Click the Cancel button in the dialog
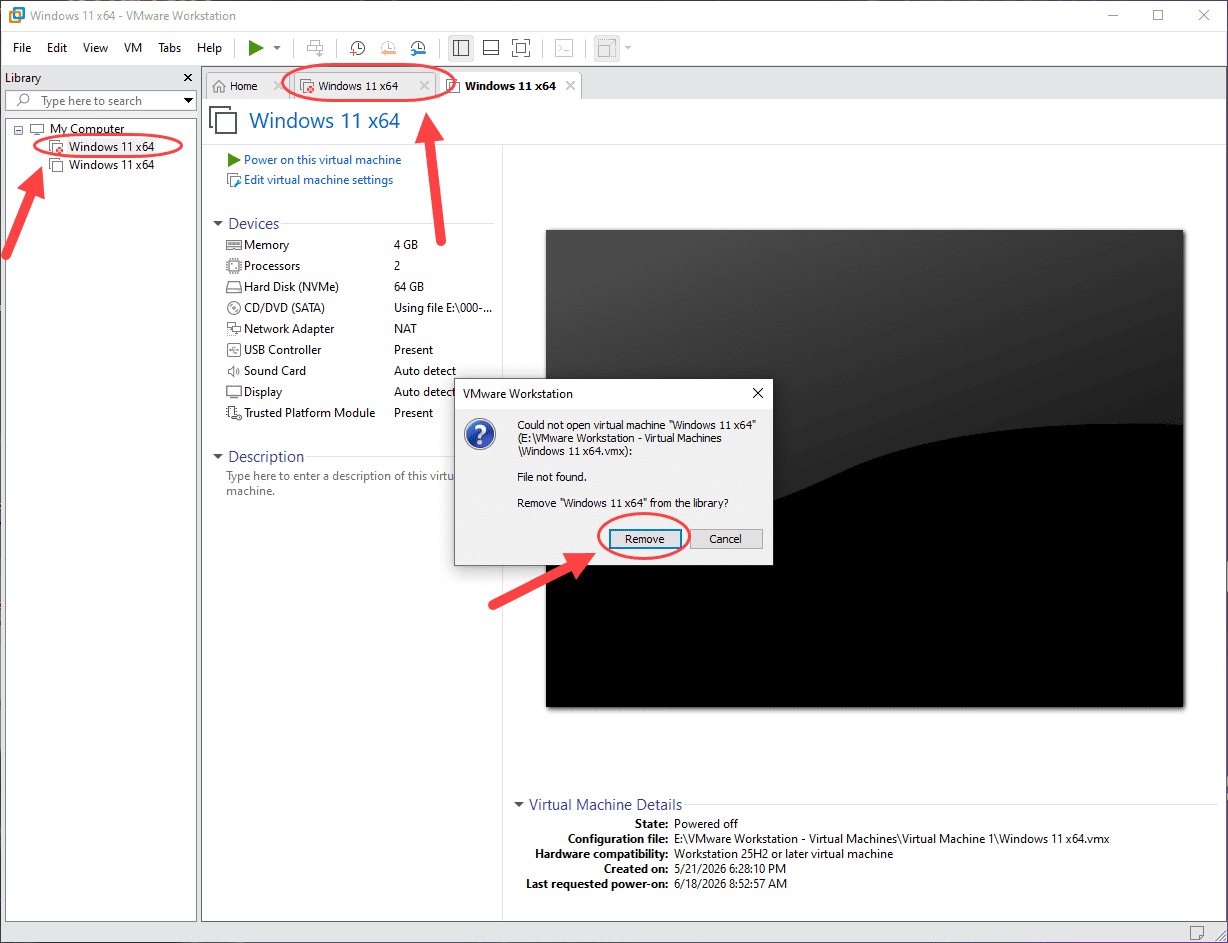1228x943 pixels. (x=726, y=539)
